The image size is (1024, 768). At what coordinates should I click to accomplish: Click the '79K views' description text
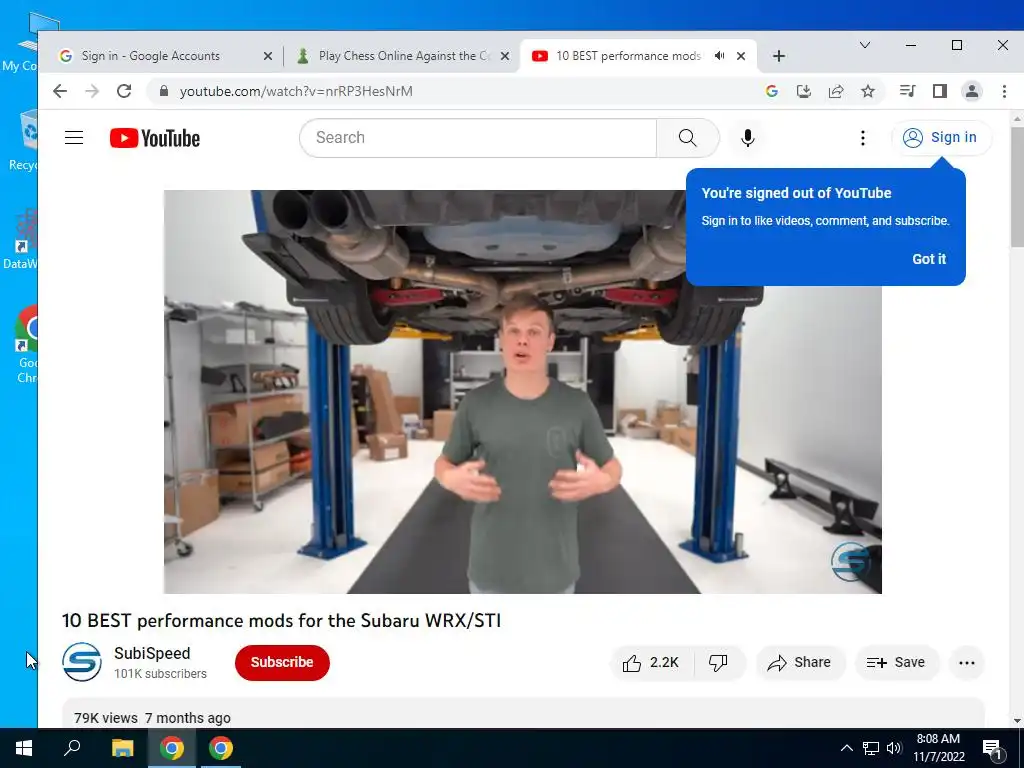(106, 718)
